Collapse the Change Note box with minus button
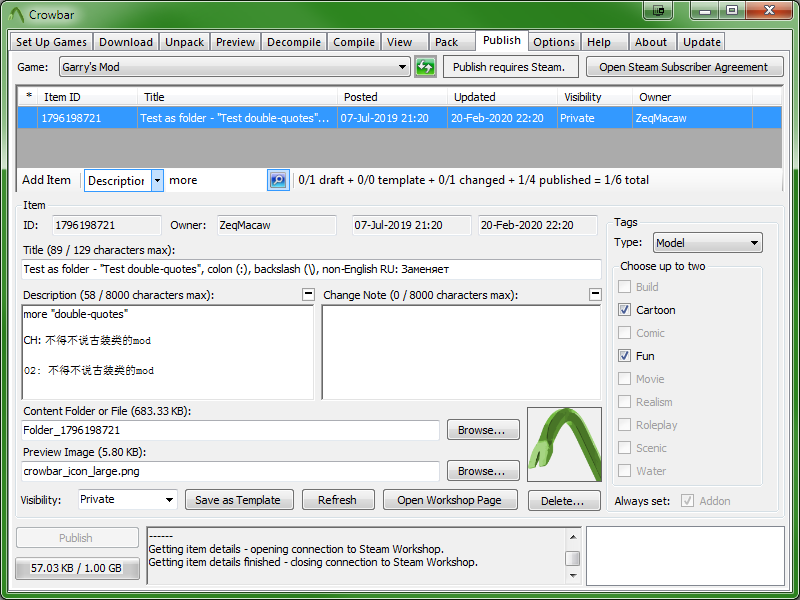Viewport: 800px width, 600px height. pos(595,294)
